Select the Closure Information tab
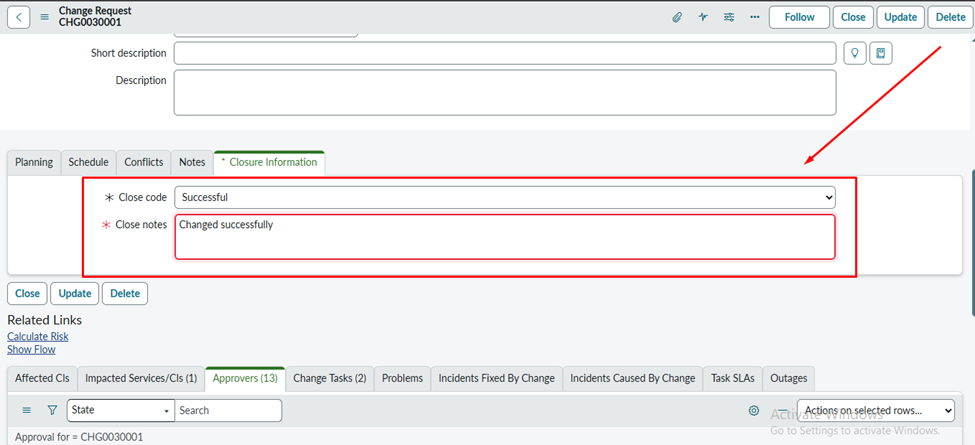Screen dimensions: 975x445 [x=269, y=162]
